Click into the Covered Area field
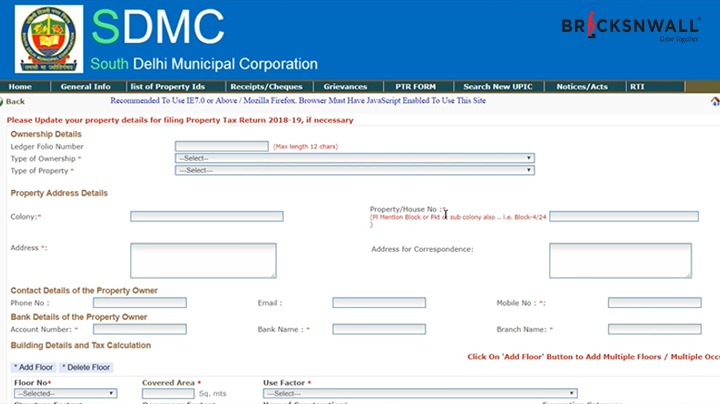The image size is (720, 404). (x=168, y=393)
